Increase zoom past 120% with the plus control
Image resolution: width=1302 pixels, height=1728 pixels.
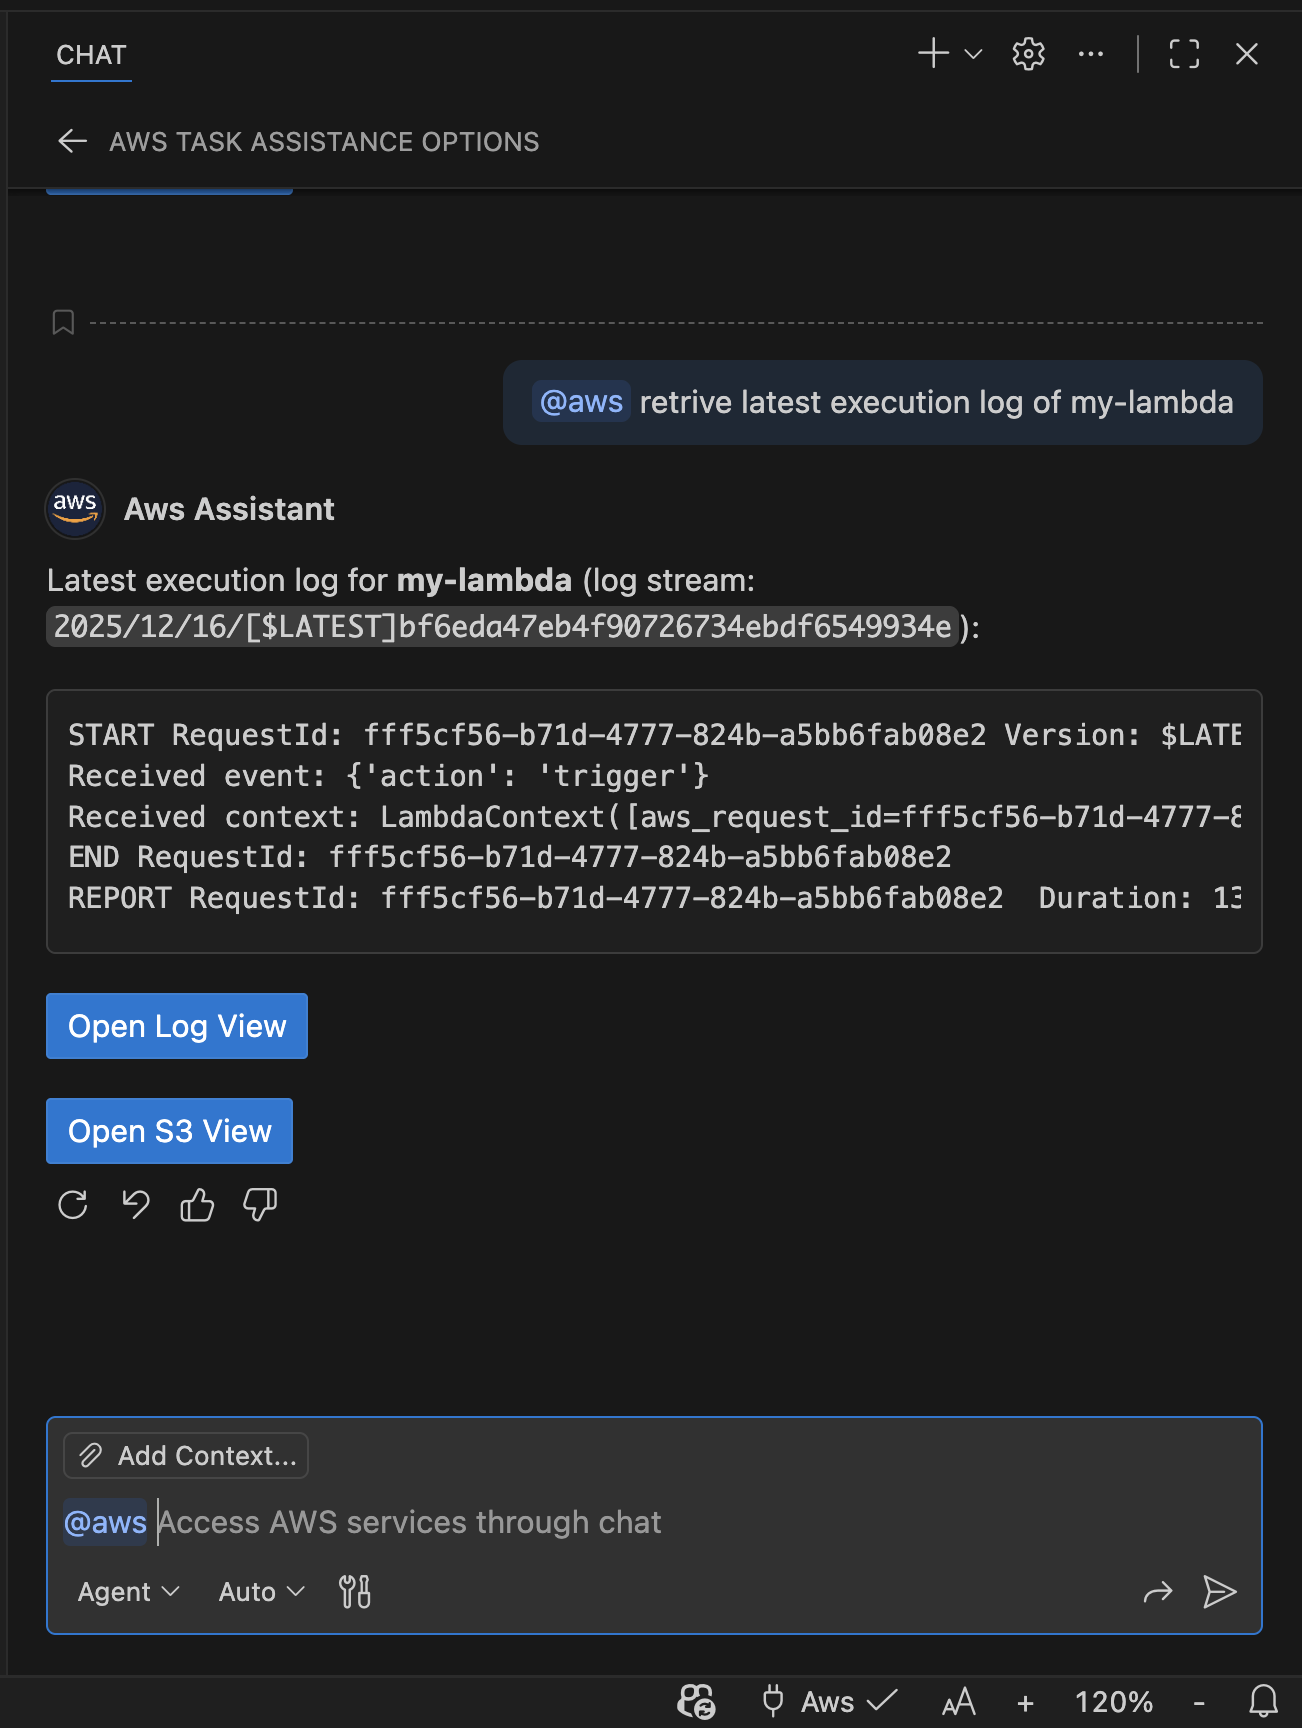coord(1024,1701)
